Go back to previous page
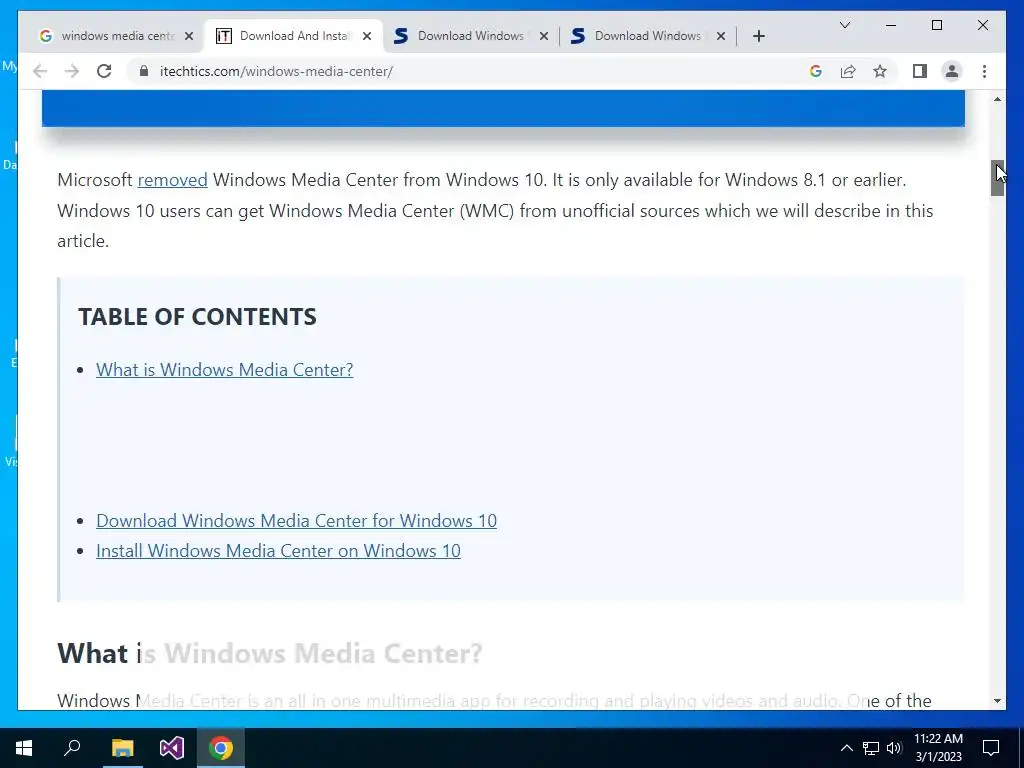 click(x=40, y=71)
